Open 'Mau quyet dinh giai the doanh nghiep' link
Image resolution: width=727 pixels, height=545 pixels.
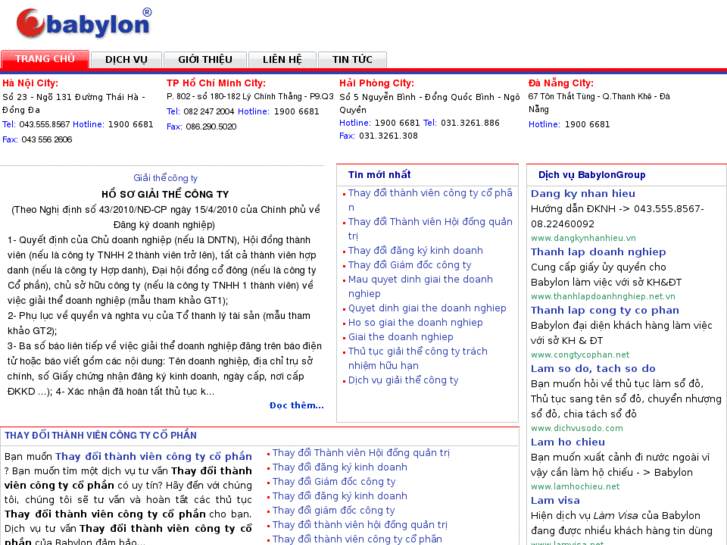420,286
